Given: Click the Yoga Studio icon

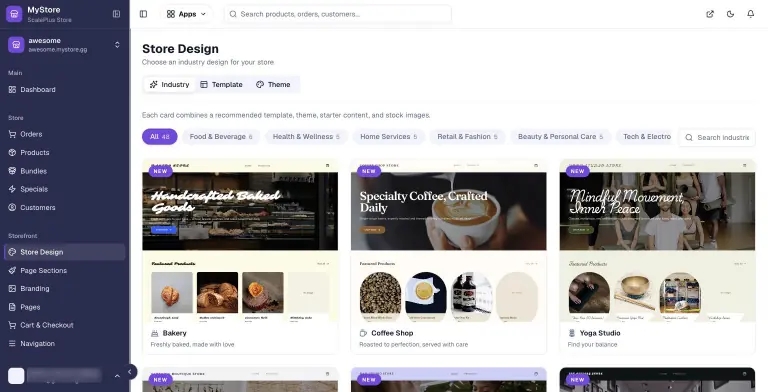Looking at the screenshot, I should point(572,333).
